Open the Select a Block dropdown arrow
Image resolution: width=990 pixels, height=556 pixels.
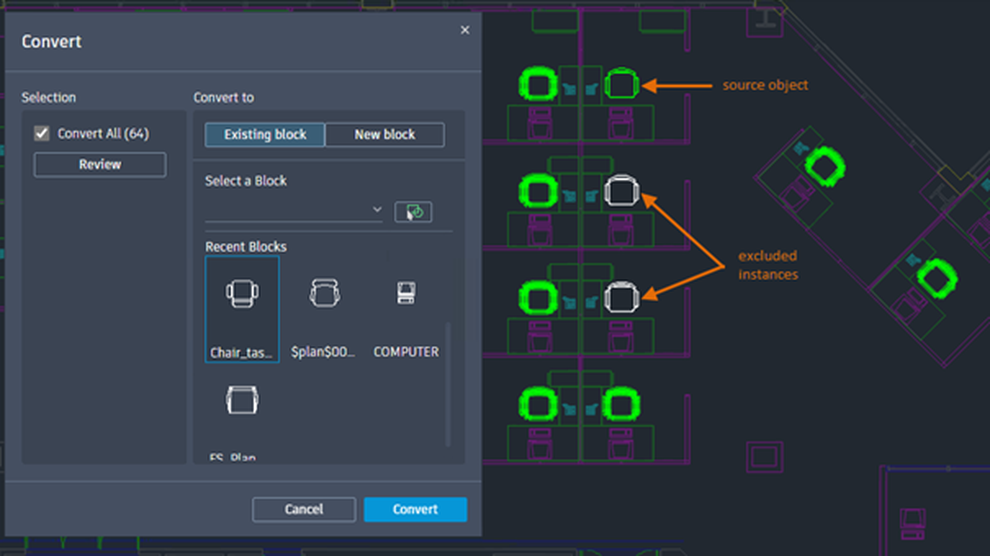pos(377,210)
